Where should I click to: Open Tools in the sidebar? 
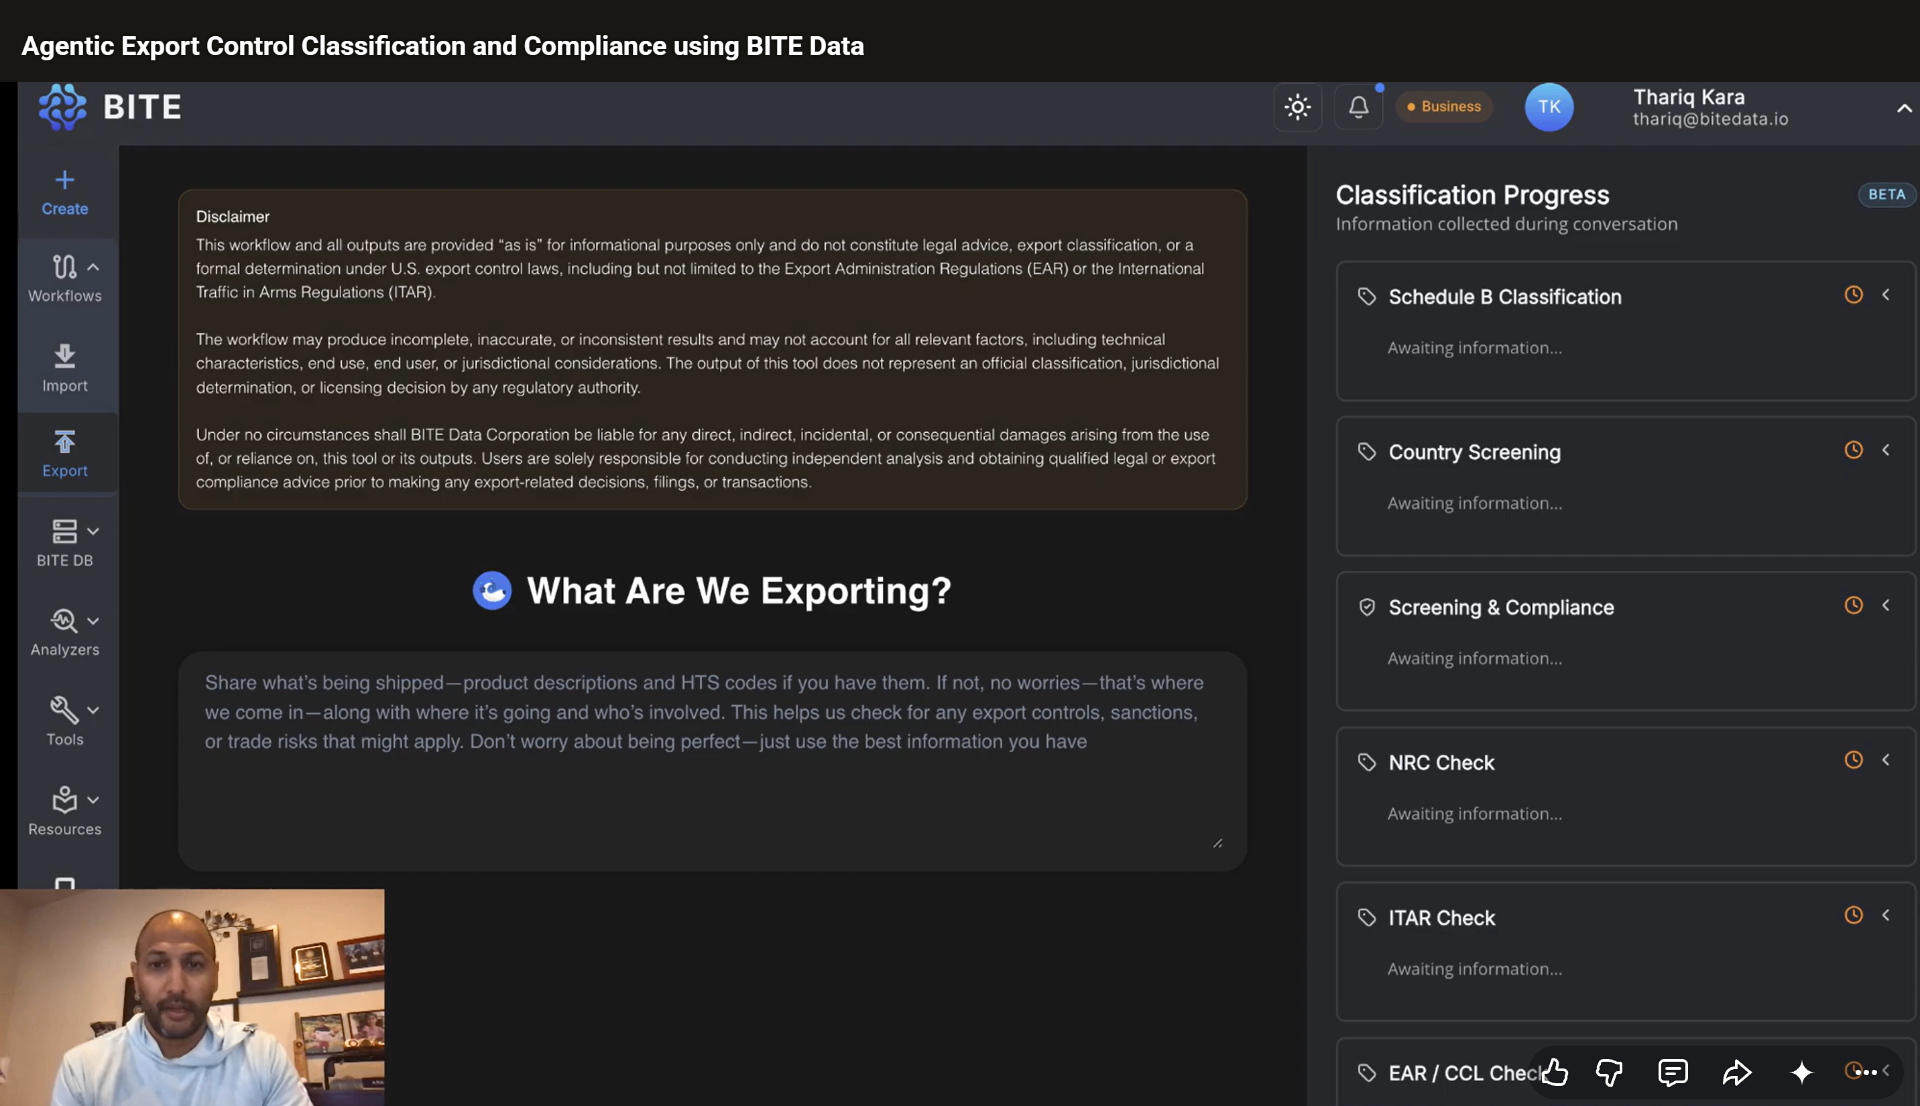point(65,722)
